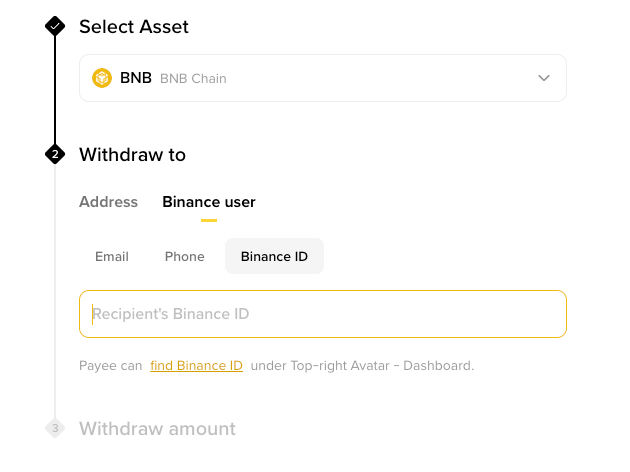
Task: Open the find Binance ID link
Action: pyautogui.click(x=196, y=366)
